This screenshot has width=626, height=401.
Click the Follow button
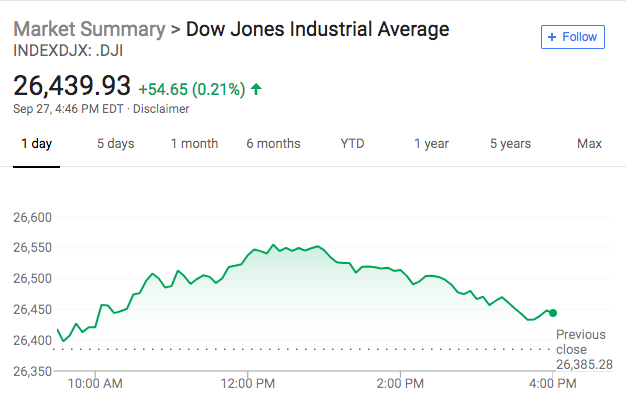point(574,37)
